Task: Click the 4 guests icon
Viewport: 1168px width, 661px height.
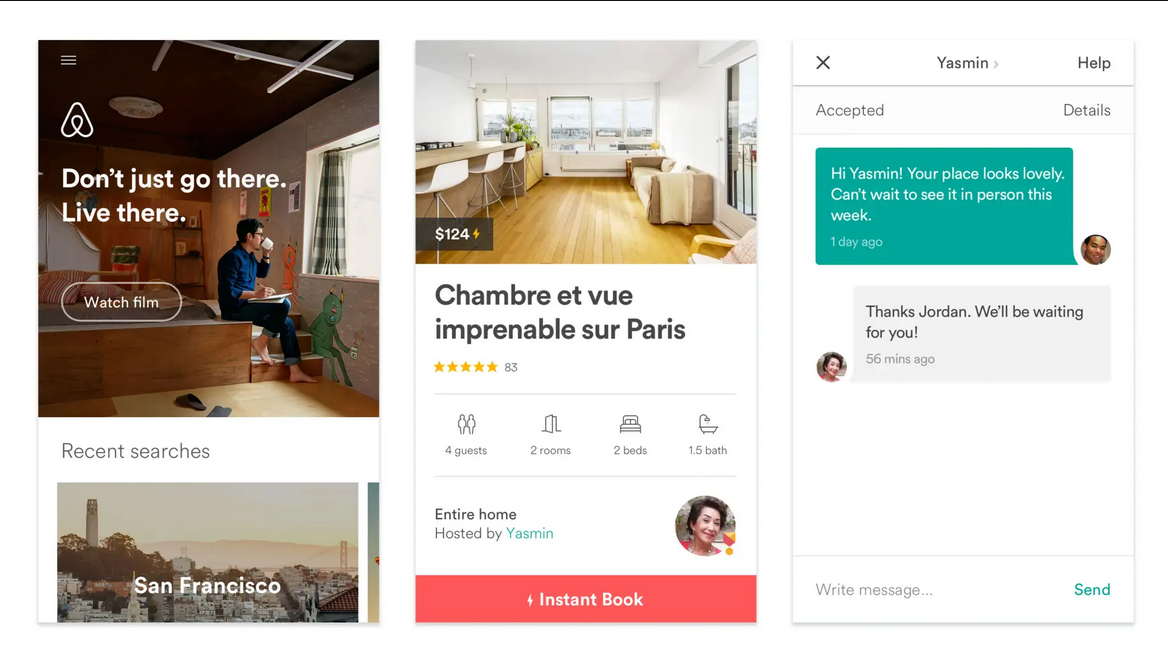Action: (466, 424)
